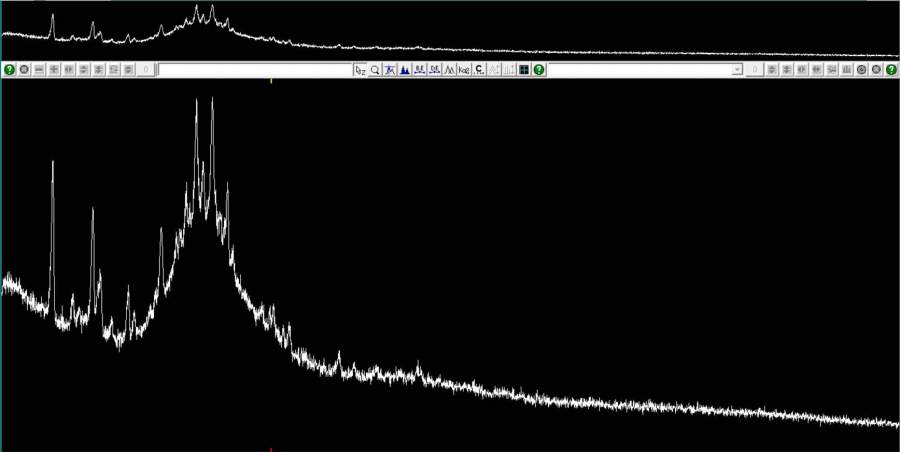Select the magnifier zoom tool
The image size is (900, 452).
click(x=375, y=70)
